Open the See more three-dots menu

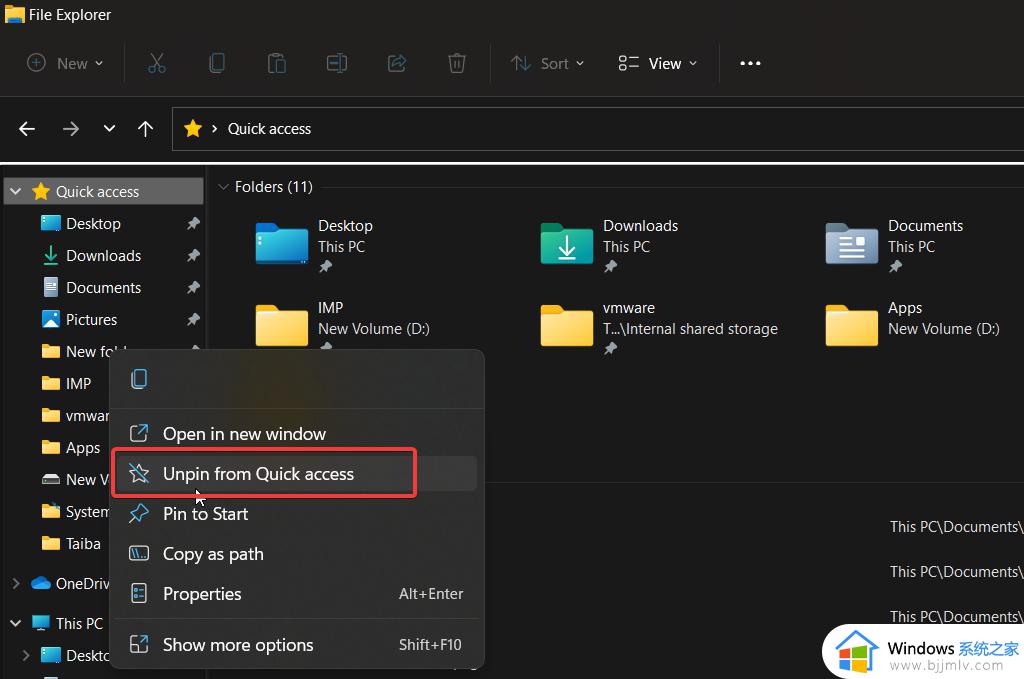point(750,63)
